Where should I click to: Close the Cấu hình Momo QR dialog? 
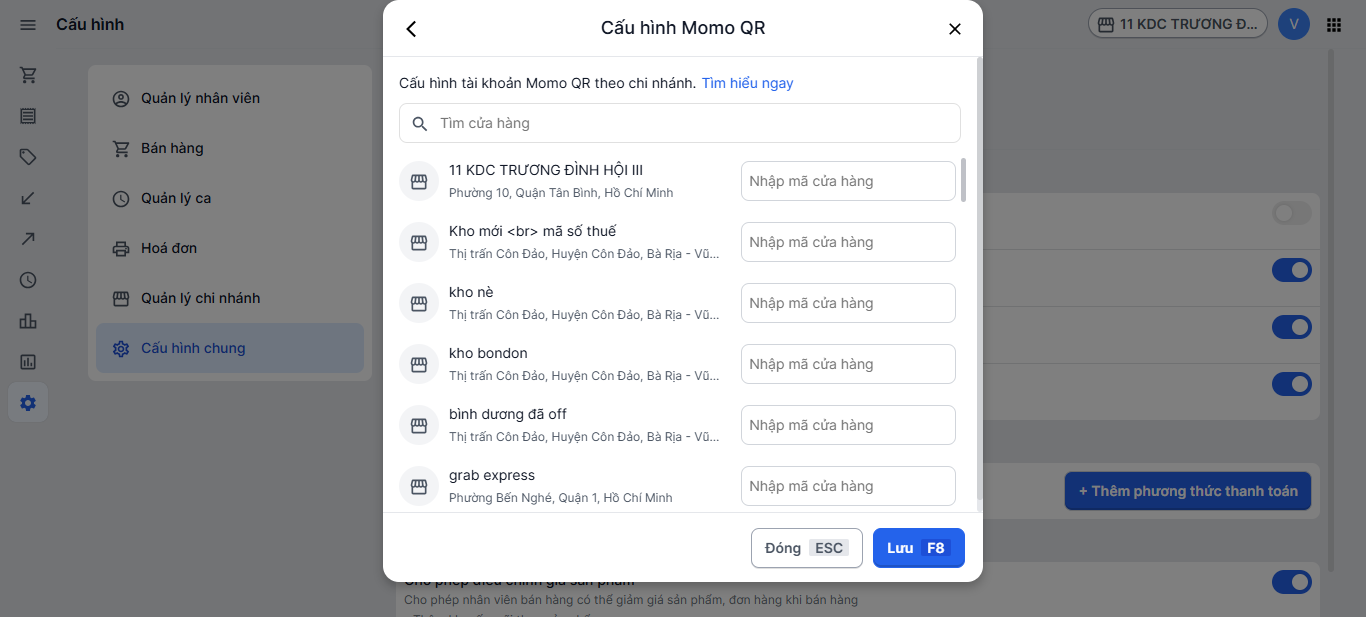tap(954, 29)
